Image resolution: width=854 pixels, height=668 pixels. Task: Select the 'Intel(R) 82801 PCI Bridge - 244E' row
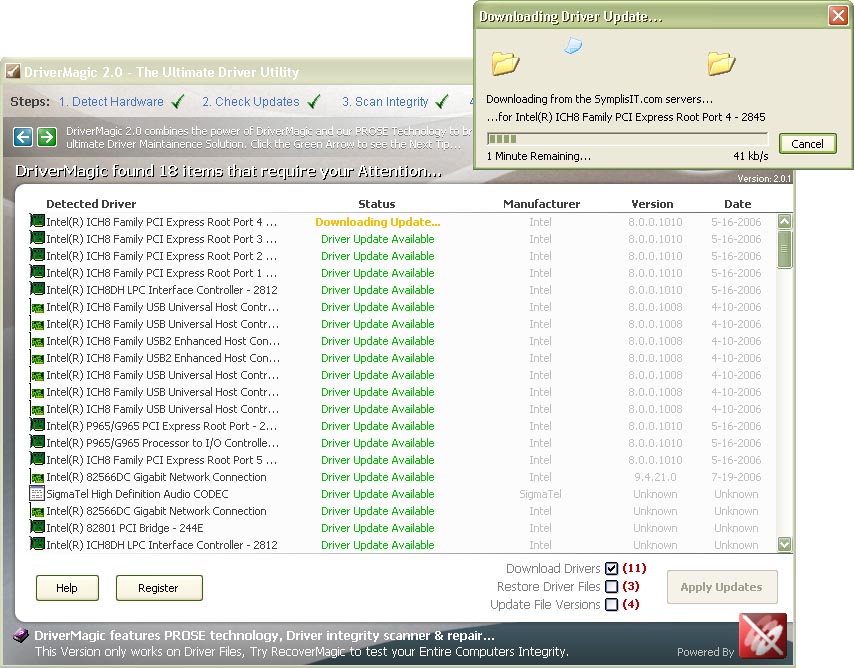[x=403, y=528]
